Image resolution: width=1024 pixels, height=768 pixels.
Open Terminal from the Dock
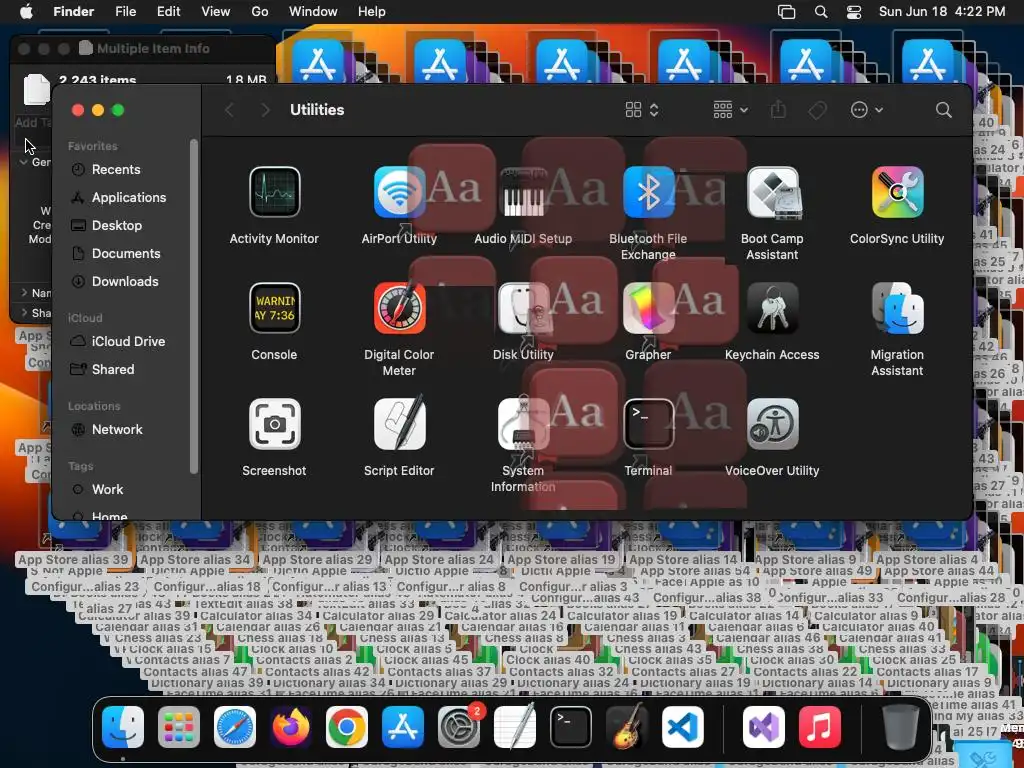pos(571,727)
